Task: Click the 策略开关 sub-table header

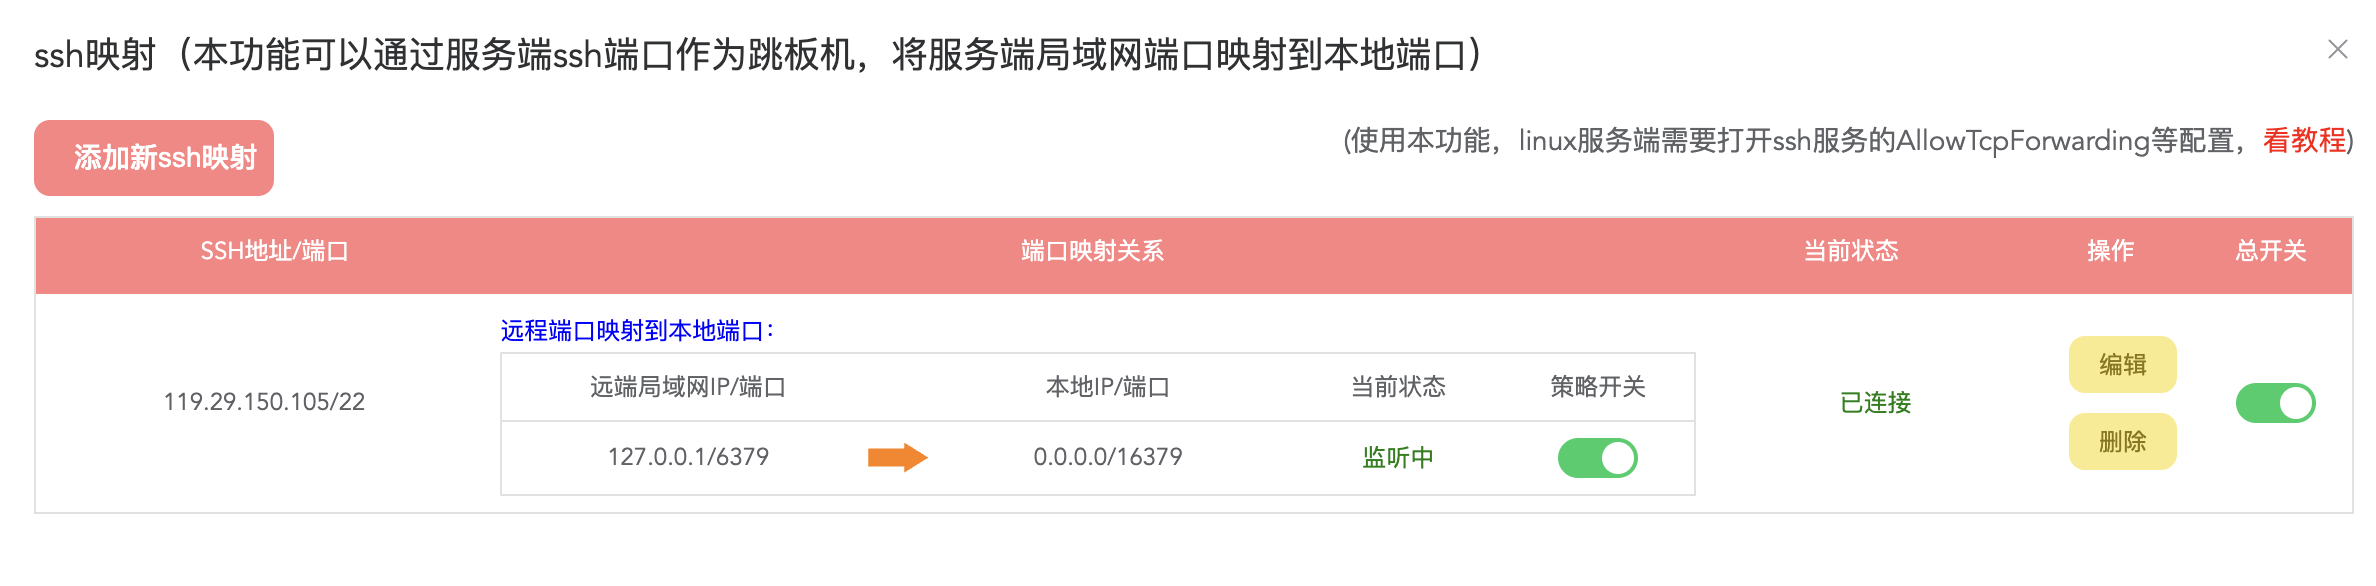Action: coord(1597,387)
